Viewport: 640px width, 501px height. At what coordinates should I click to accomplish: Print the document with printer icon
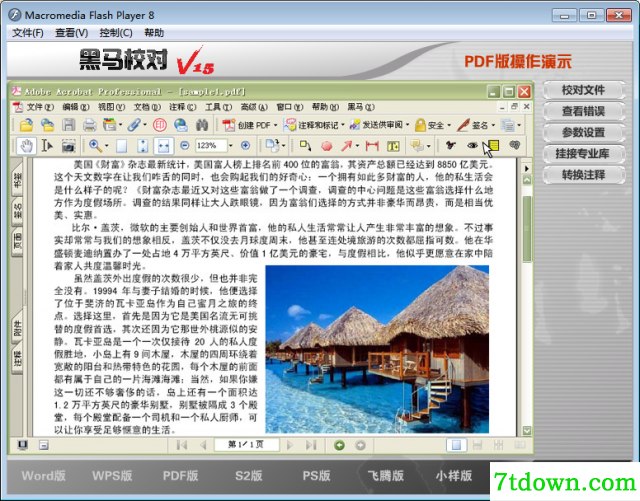click(89, 125)
